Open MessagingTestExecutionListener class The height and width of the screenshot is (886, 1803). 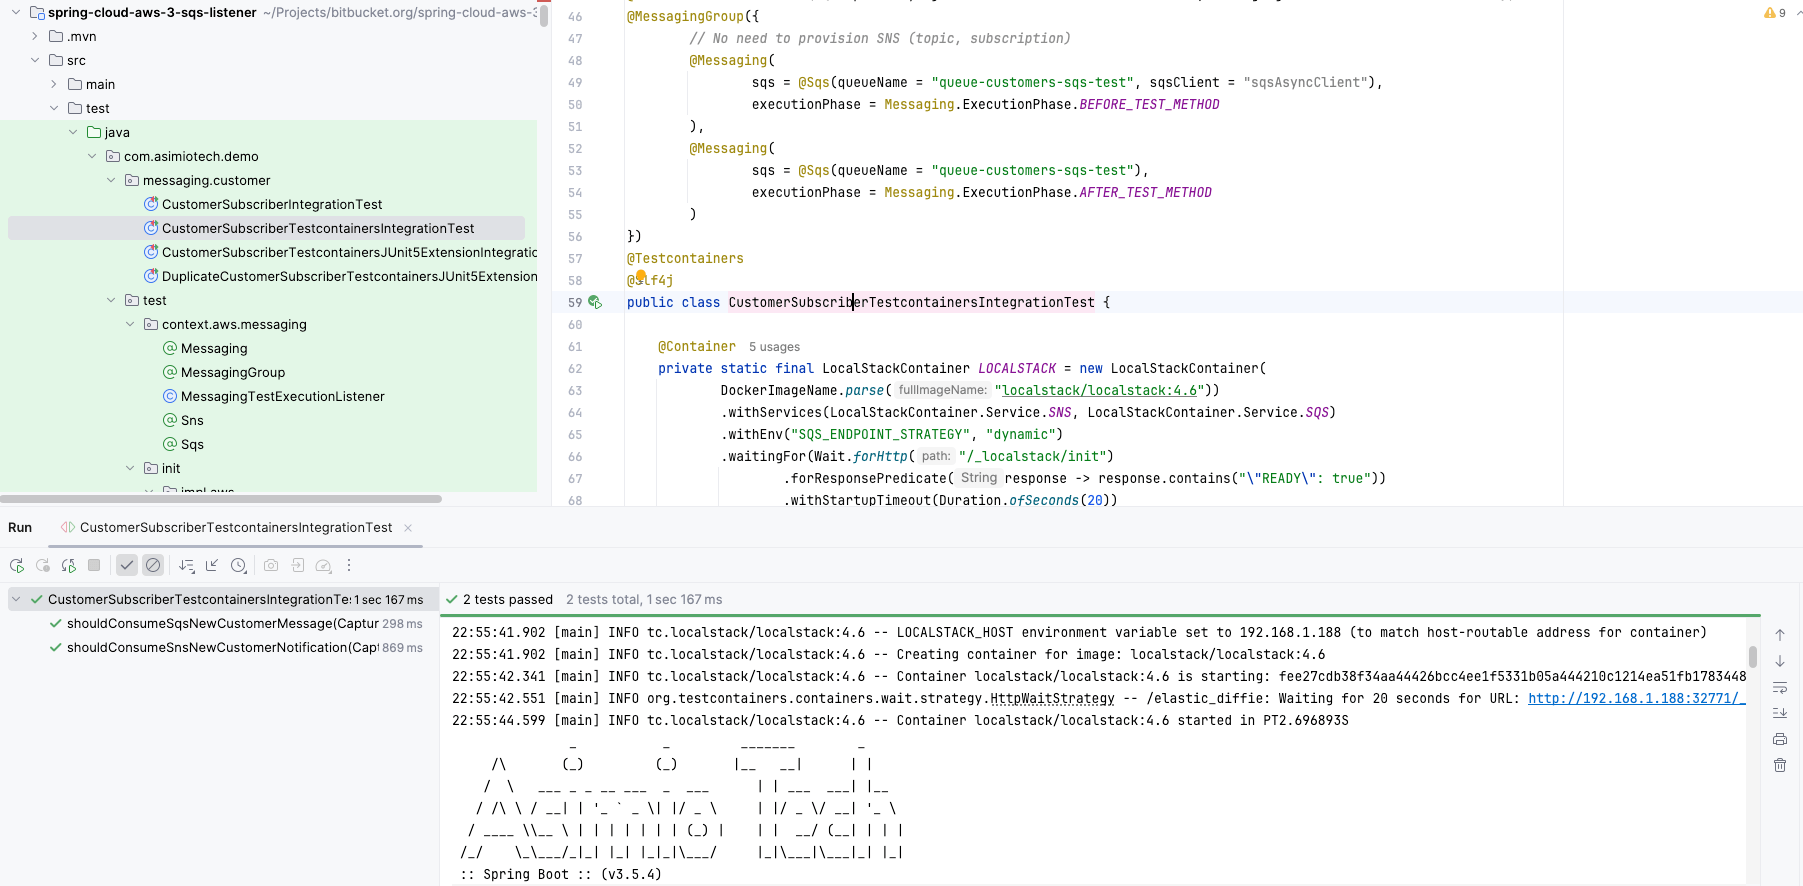click(282, 397)
